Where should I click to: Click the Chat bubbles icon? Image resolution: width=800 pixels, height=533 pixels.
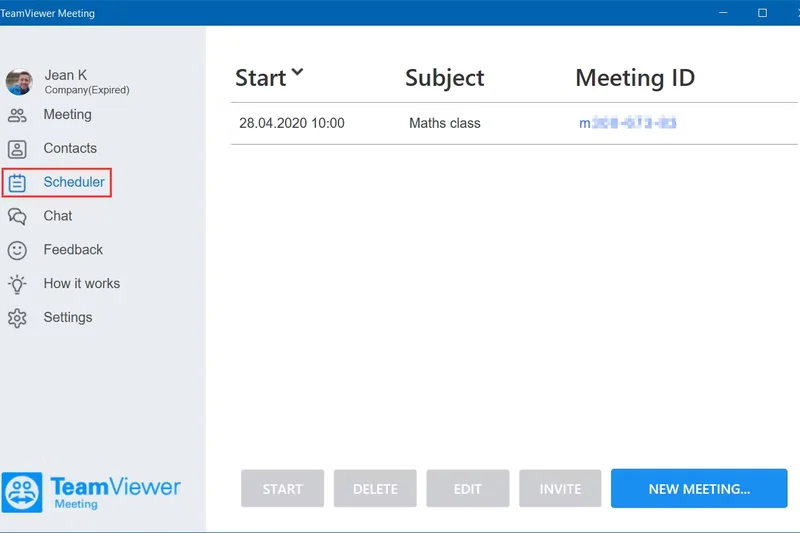point(17,216)
